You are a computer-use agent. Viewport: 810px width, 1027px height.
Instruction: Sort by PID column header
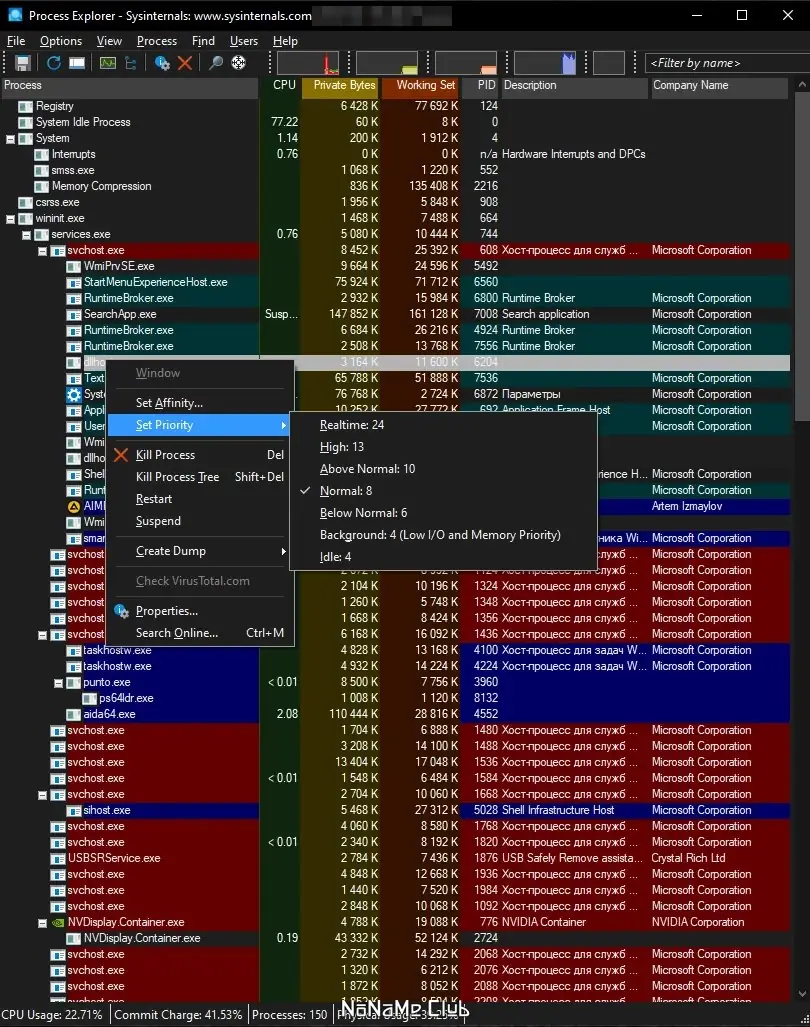coord(481,85)
